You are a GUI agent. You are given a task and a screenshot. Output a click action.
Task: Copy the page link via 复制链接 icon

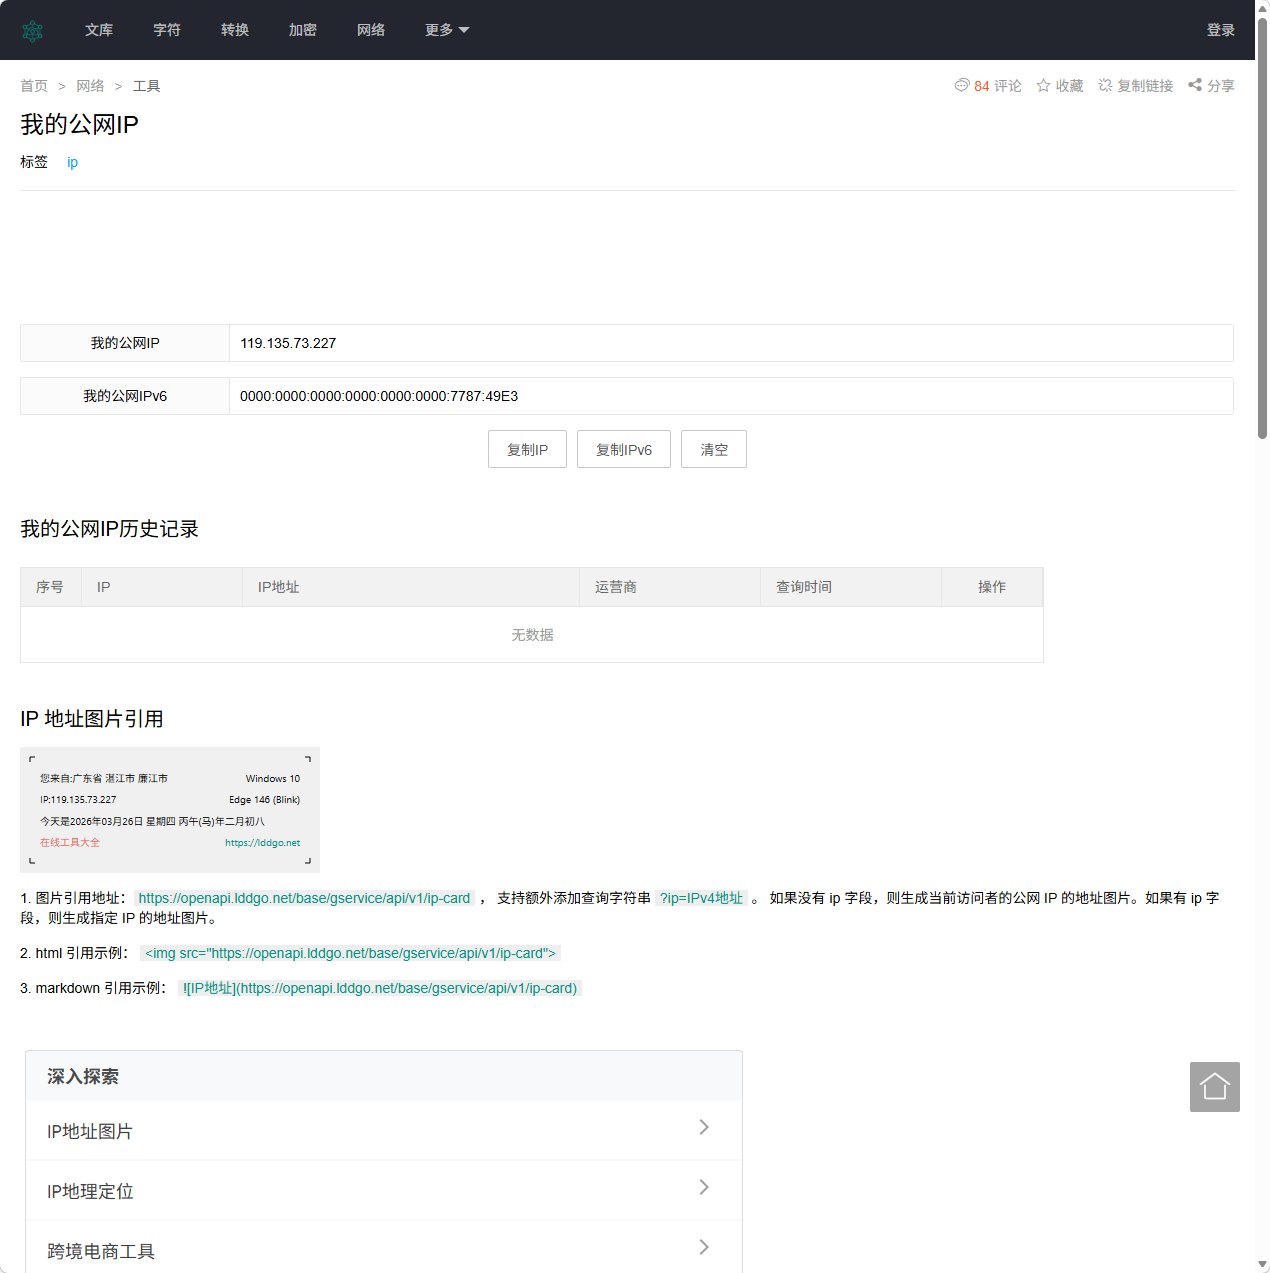point(1104,85)
